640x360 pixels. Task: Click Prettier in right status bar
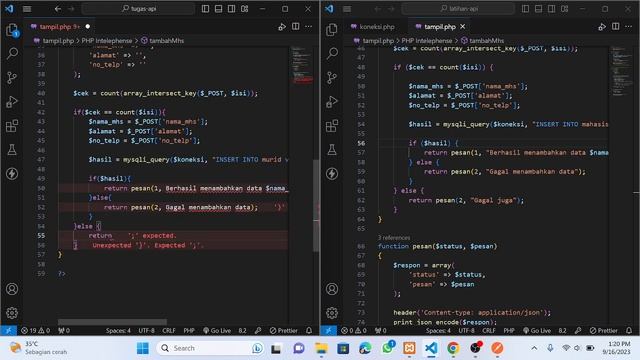604,331
